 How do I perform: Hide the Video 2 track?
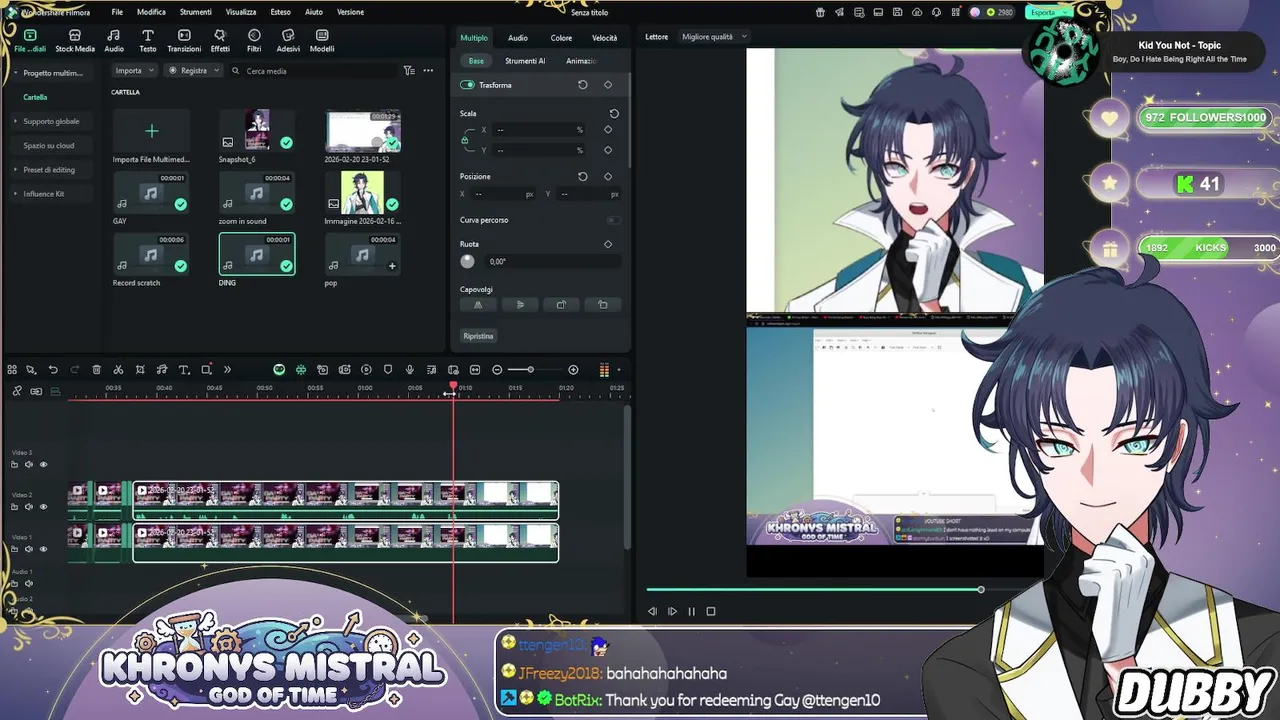pos(43,507)
